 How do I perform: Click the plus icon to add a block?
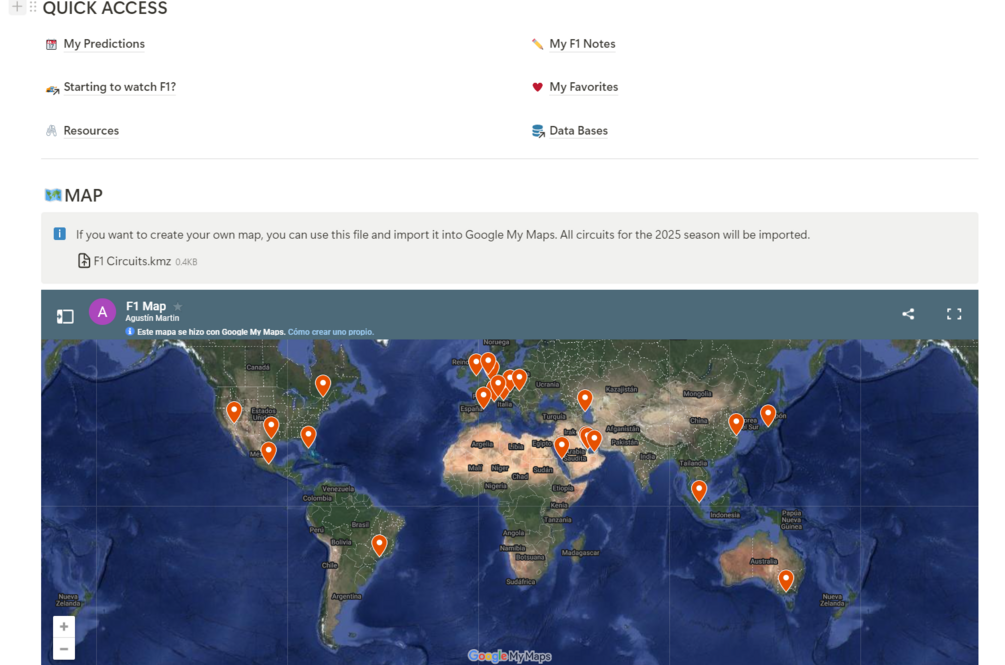17,7
